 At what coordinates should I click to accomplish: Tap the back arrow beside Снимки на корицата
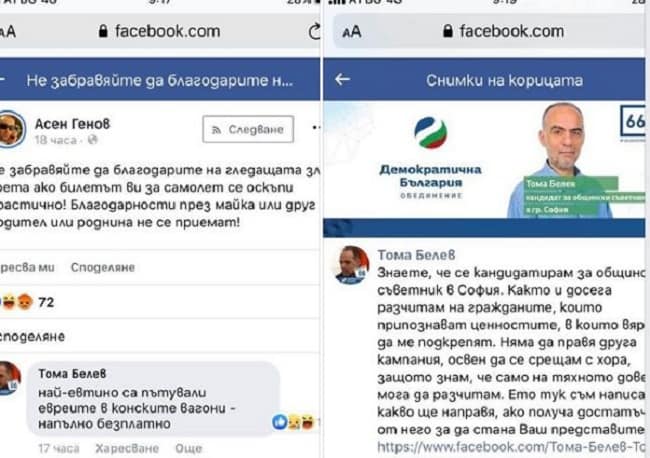click(342, 79)
